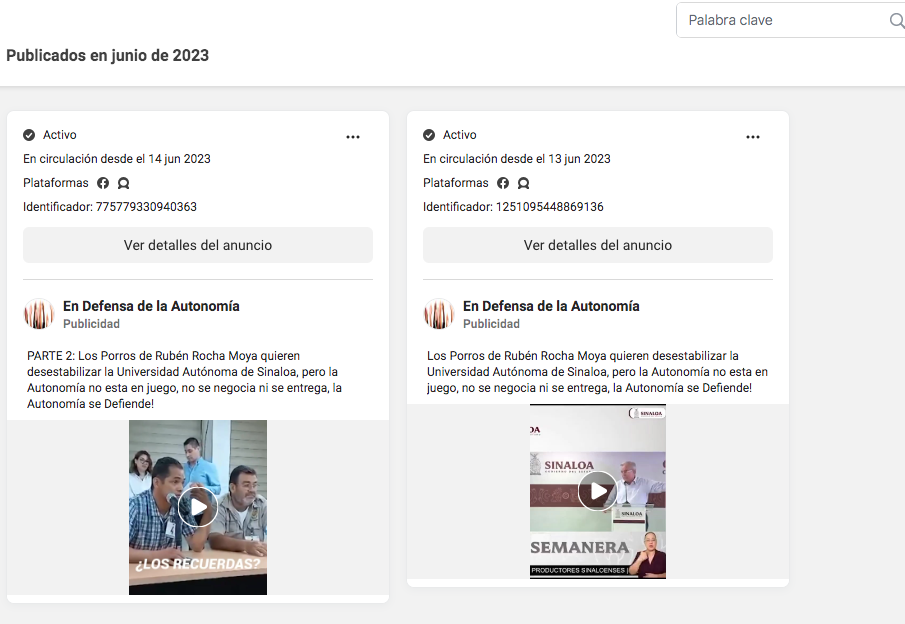This screenshot has width=905, height=624.
Task: Click the Facebook platform icon on left ad
Action: [103, 183]
